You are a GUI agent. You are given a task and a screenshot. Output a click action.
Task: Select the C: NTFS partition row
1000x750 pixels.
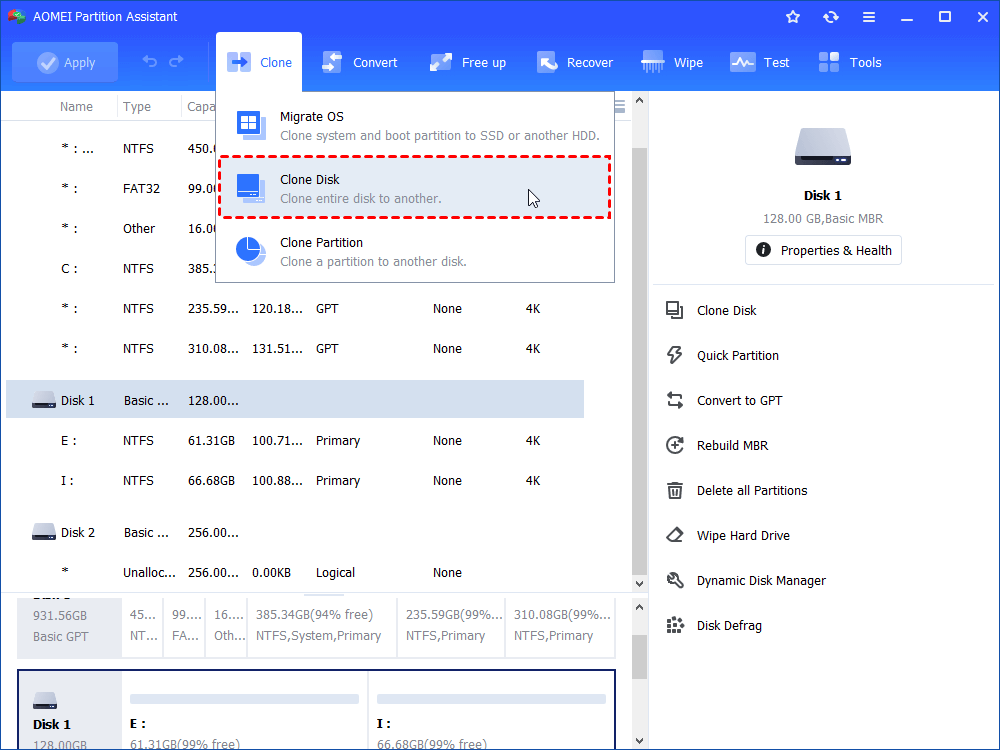pyautogui.click(x=111, y=268)
